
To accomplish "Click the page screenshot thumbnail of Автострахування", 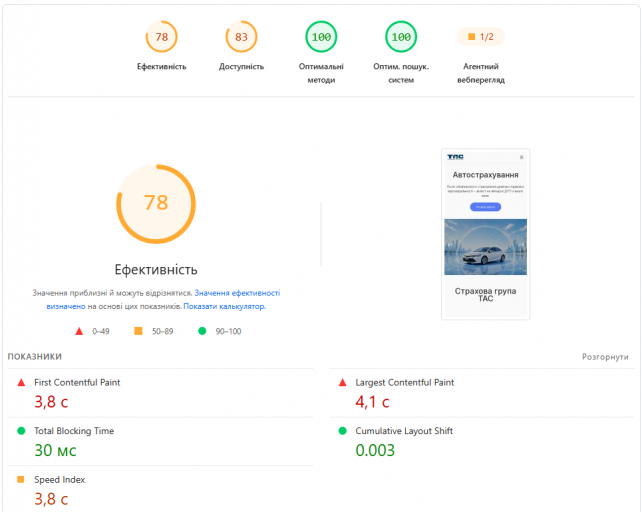I will pos(486,234).
